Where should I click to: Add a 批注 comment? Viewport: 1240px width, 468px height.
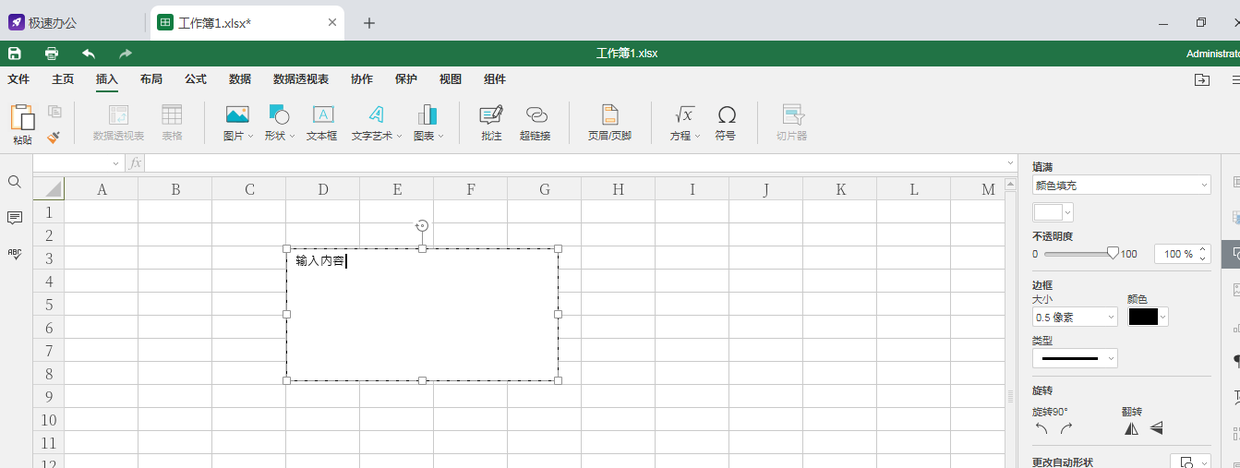[x=491, y=122]
